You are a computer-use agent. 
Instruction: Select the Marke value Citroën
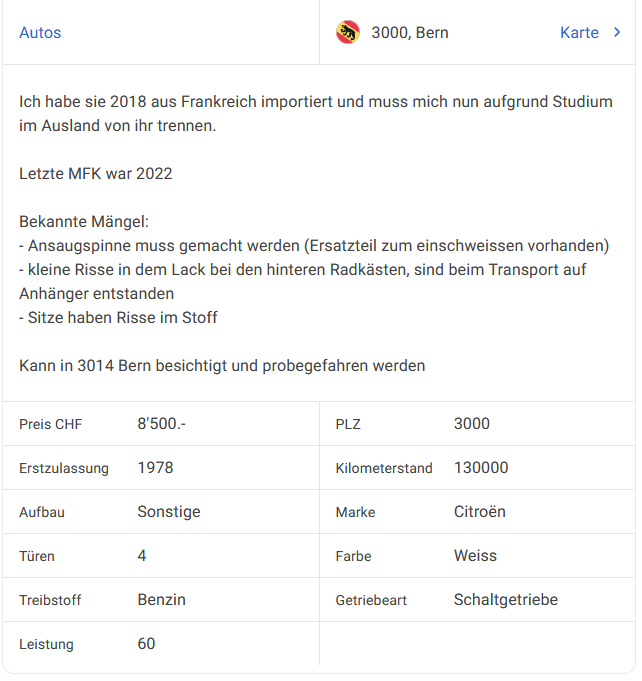pyautogui.click(x=480, y=512)
